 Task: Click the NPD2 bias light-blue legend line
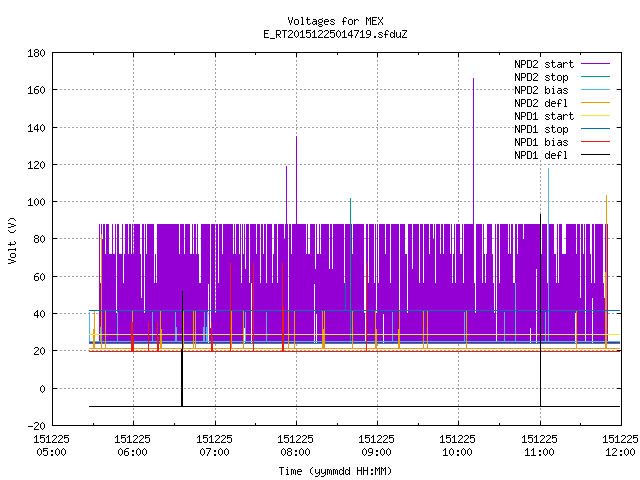click(595, 90)
